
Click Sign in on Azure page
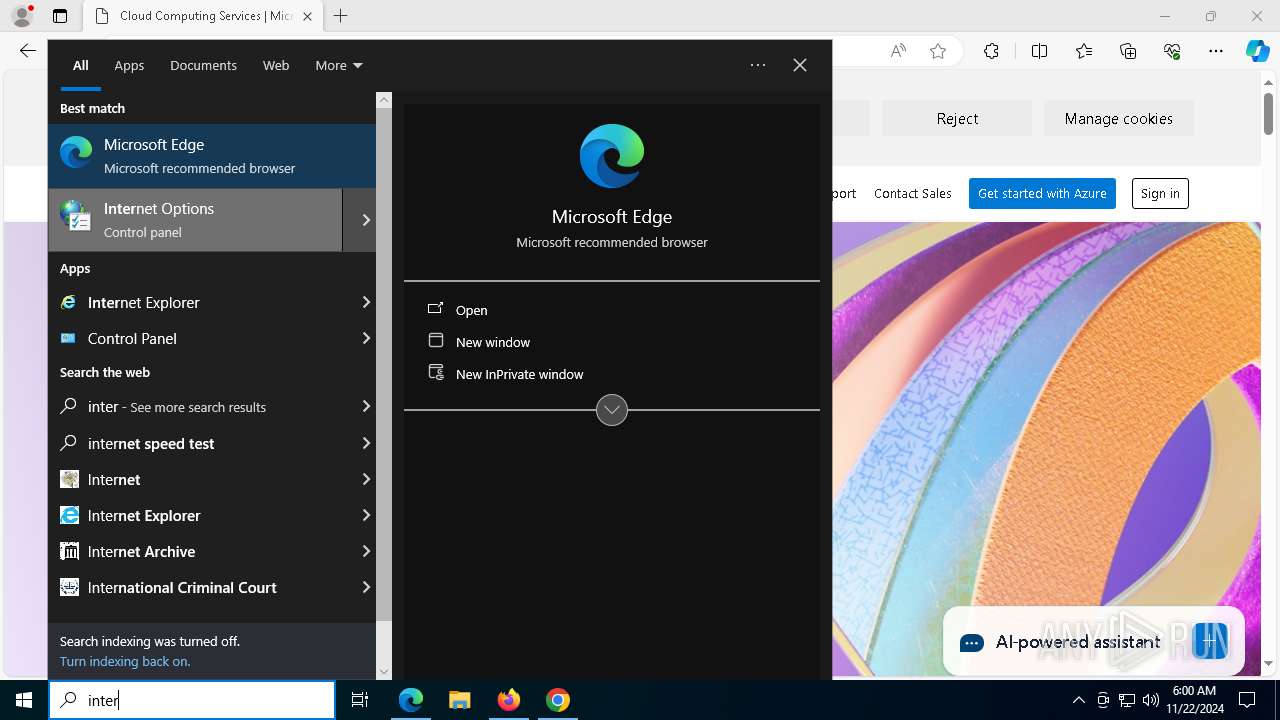[x=1160, y=193]
